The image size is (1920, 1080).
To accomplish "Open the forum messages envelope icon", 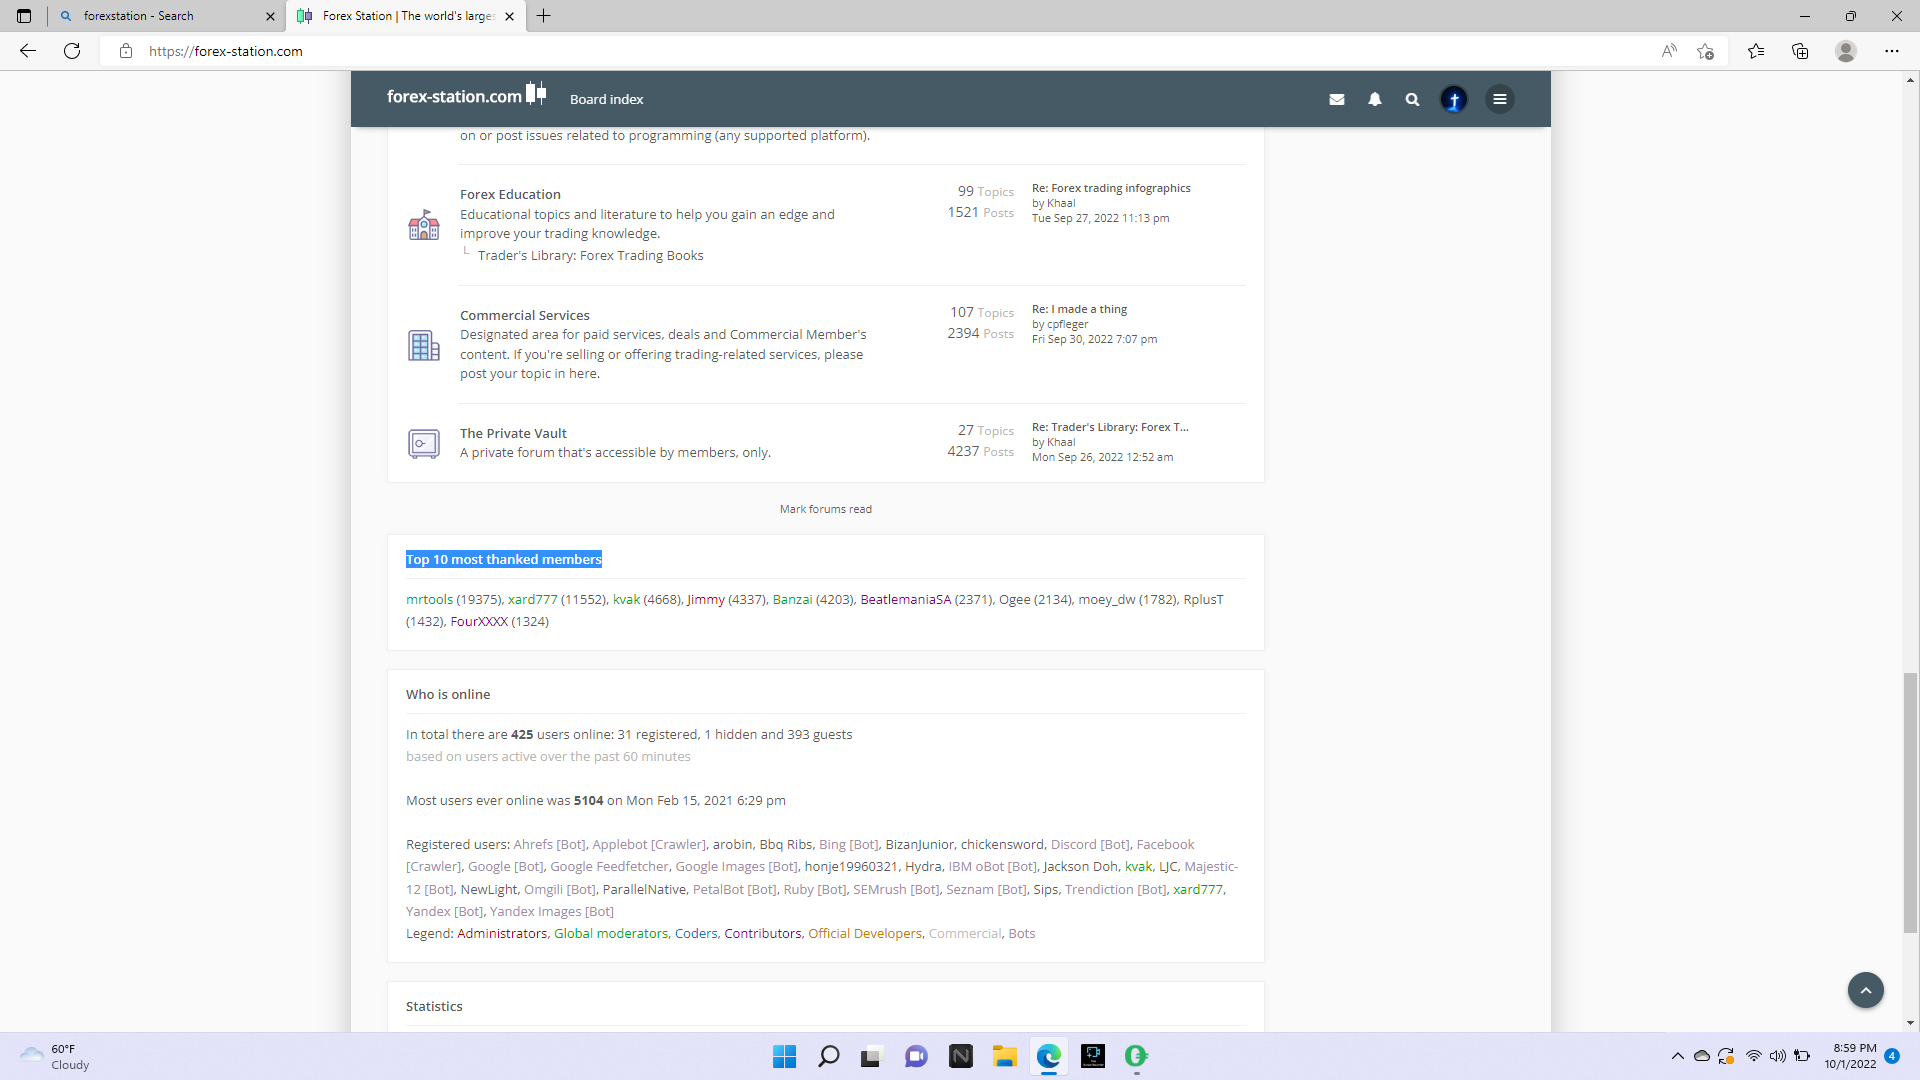I will tap(1337, 99).
